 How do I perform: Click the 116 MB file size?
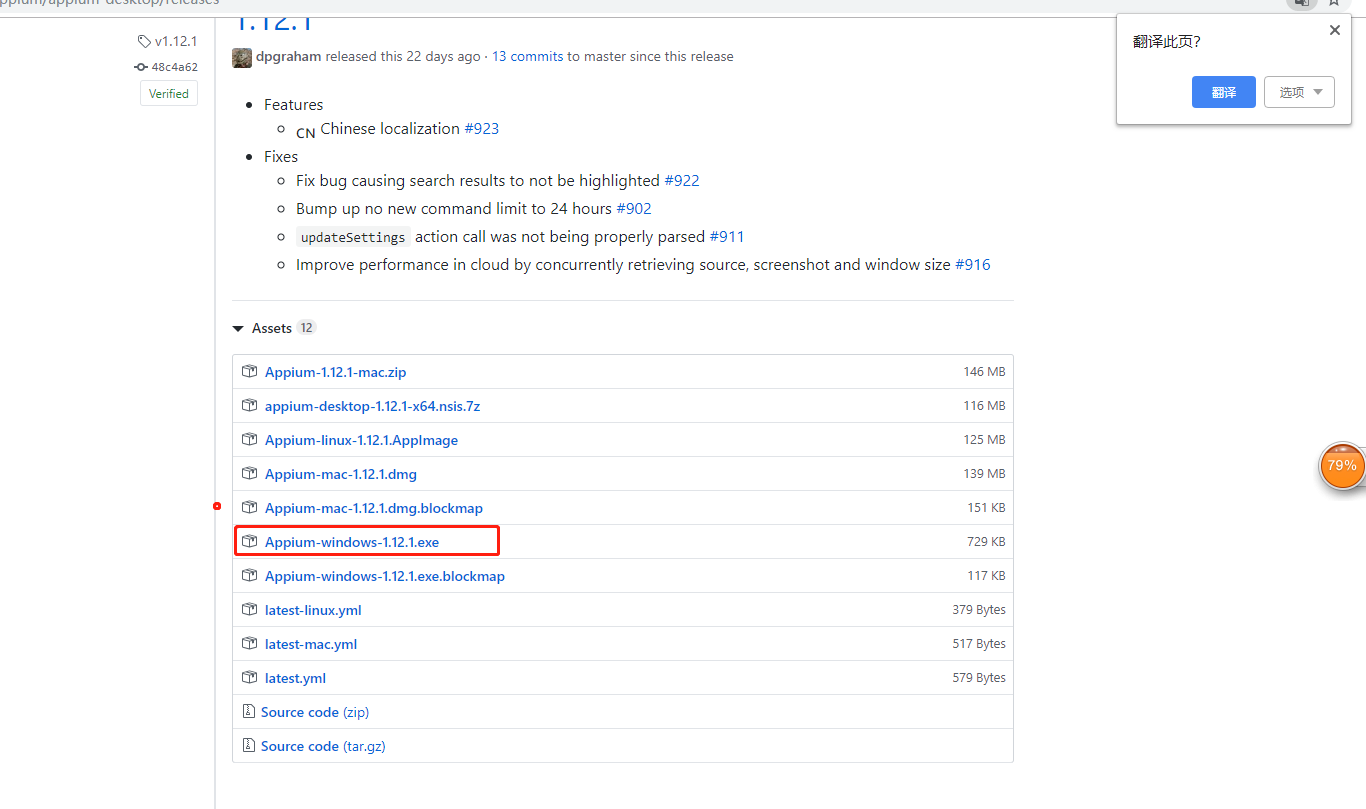point(984,405)
